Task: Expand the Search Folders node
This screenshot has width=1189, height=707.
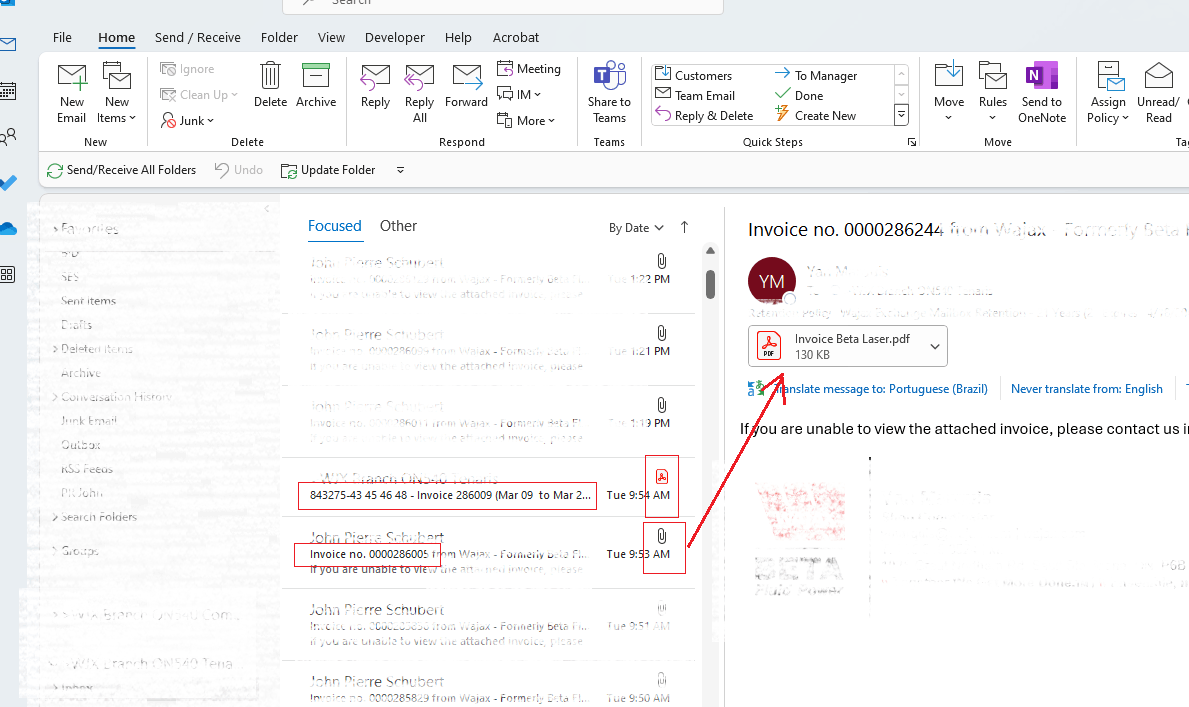Action: point(55,517)
